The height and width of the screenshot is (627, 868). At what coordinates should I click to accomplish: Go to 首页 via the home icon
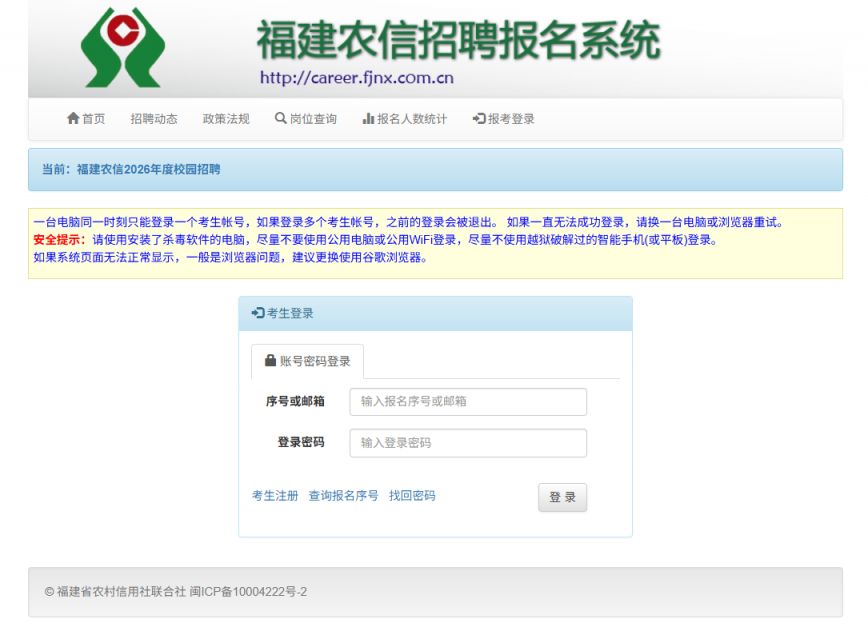(x=73, y=119)
